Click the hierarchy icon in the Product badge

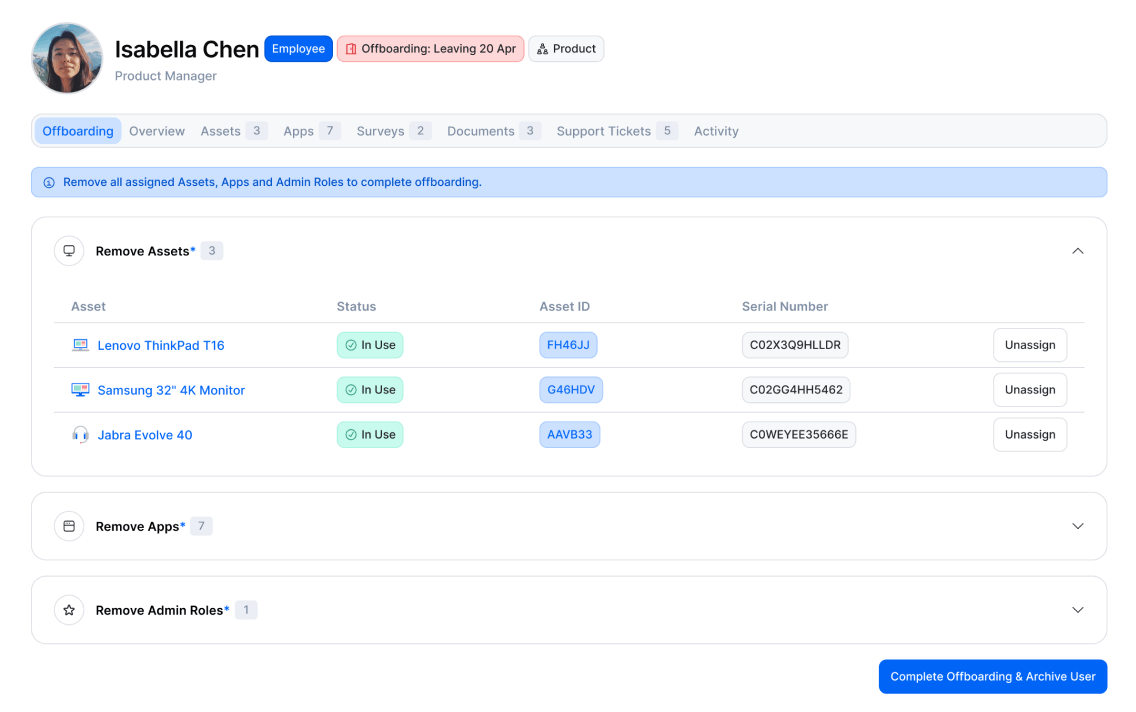tap(541, 48)
